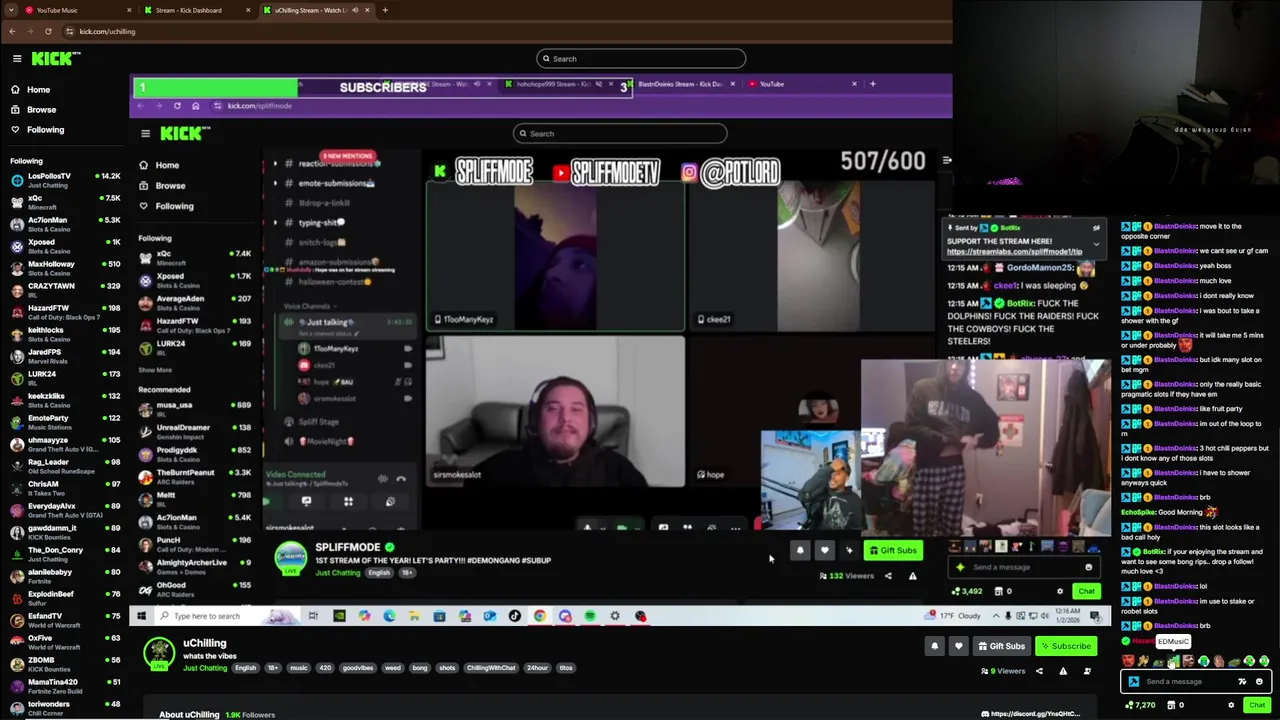Click the ChillingWithChat tag
The width and height of the screenshot is (1280, 720).
pos(490,668)
